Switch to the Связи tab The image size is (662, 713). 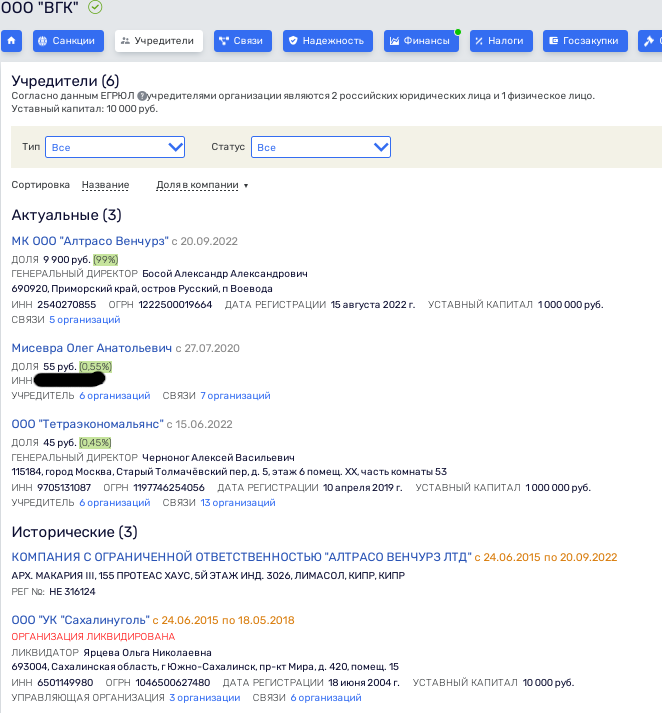pyautogui.click(x=243, y=41)
